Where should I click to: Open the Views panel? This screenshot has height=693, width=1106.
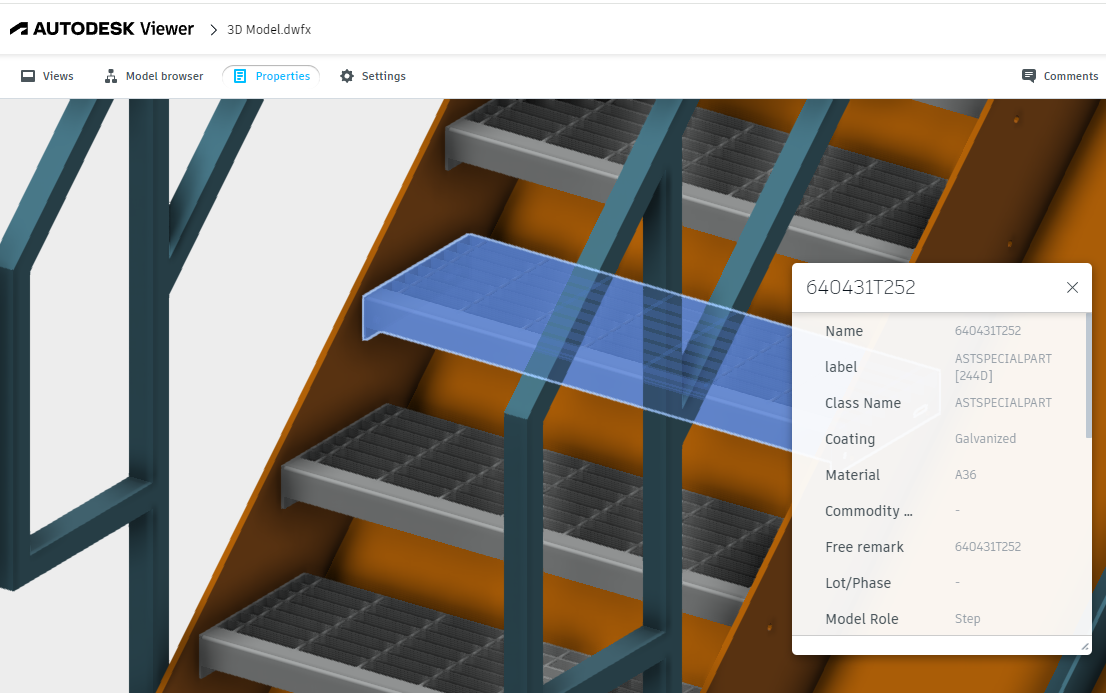click(46, 76)
